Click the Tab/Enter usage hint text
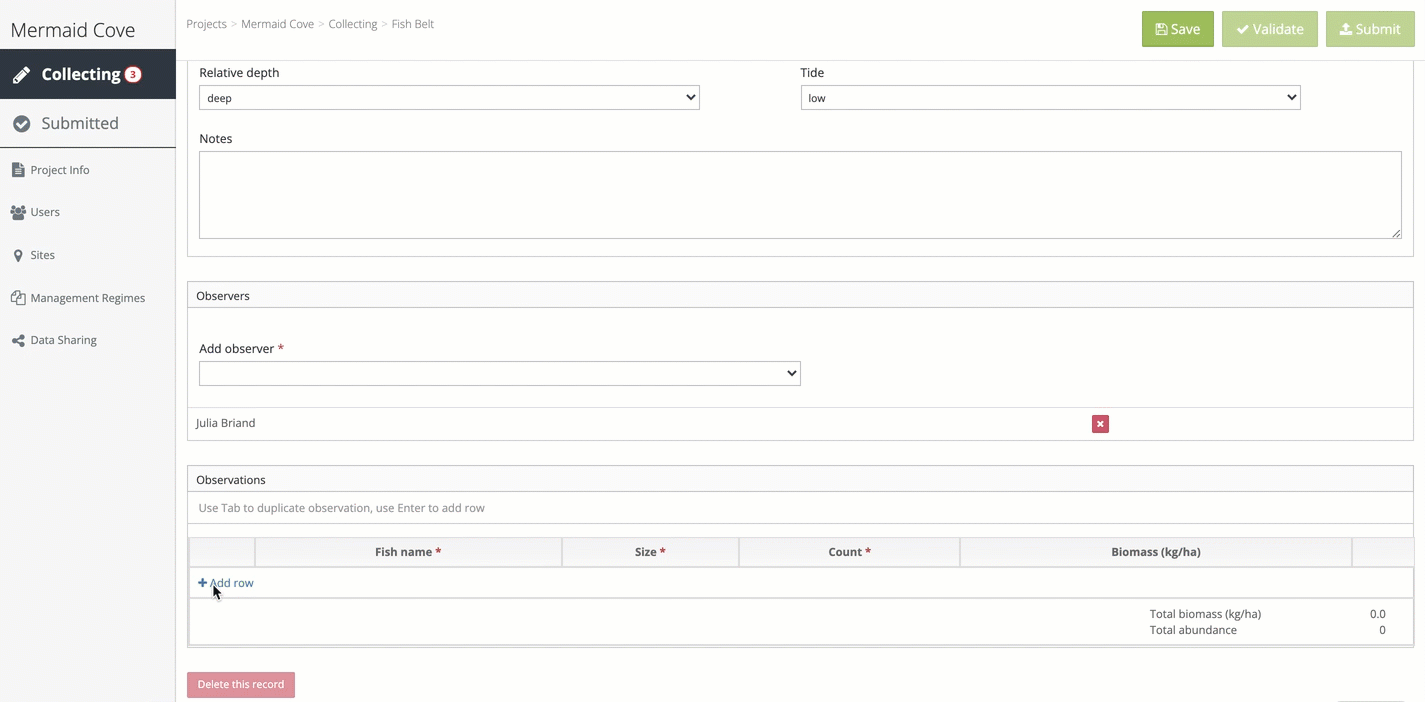The image size is (1425, 702). [x=341, y=508]
